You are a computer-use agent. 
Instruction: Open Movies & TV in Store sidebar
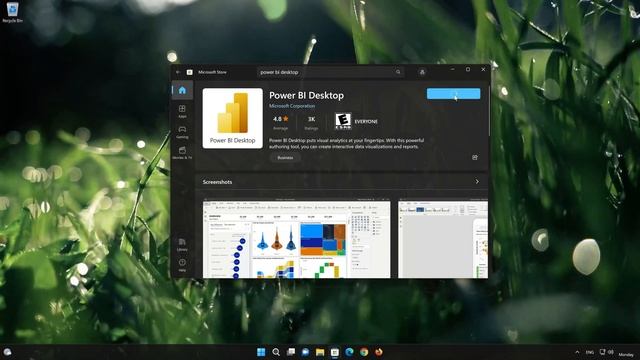click(182, 153)
